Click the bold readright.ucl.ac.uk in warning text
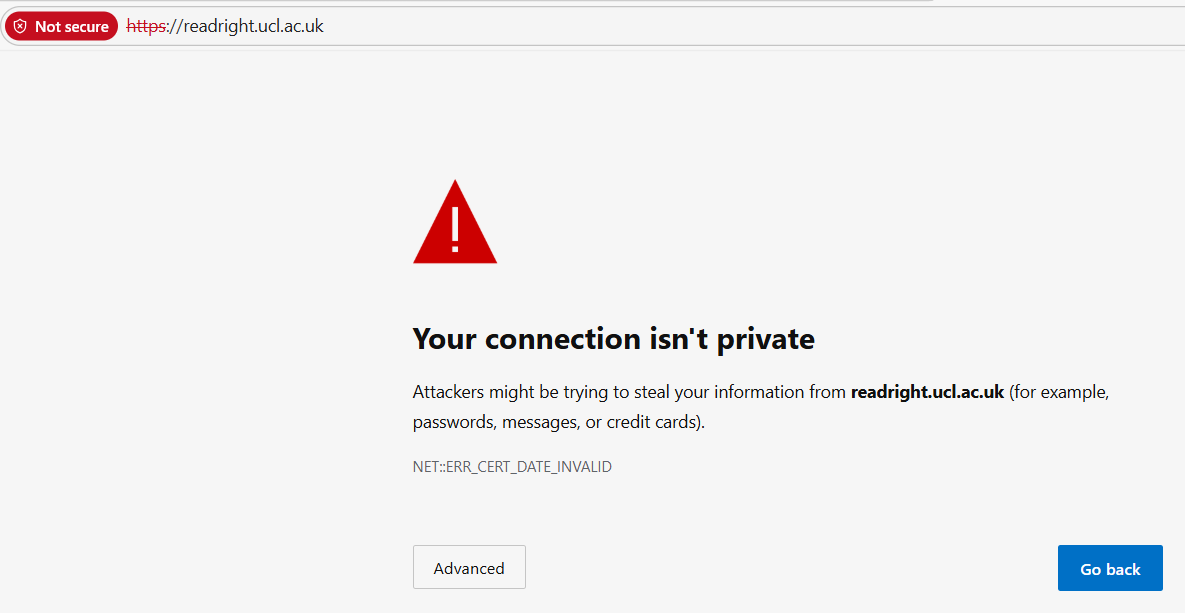Image resolution: width=1185 pixels, height=613 pixels. (x=927, y=392)
